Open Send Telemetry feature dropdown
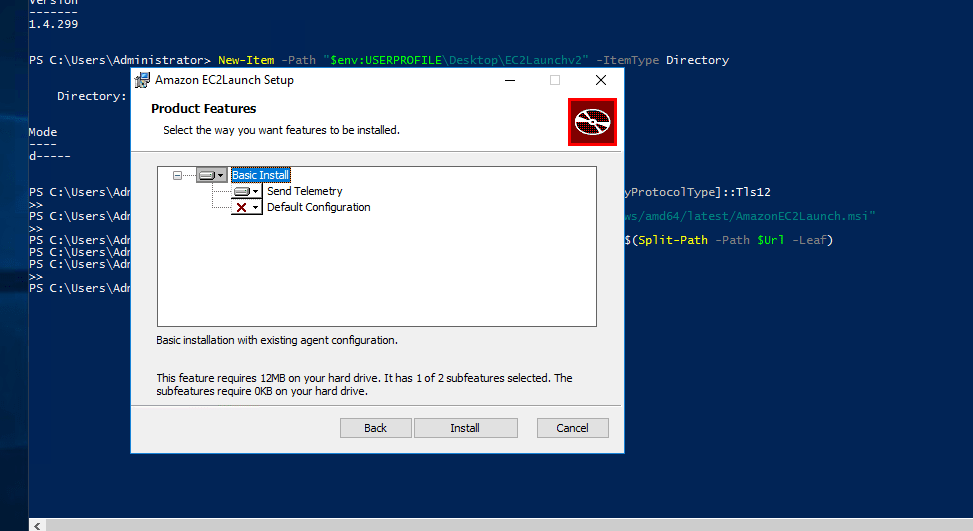The width and height of the screenshot is (973, 531). [246, 191]
